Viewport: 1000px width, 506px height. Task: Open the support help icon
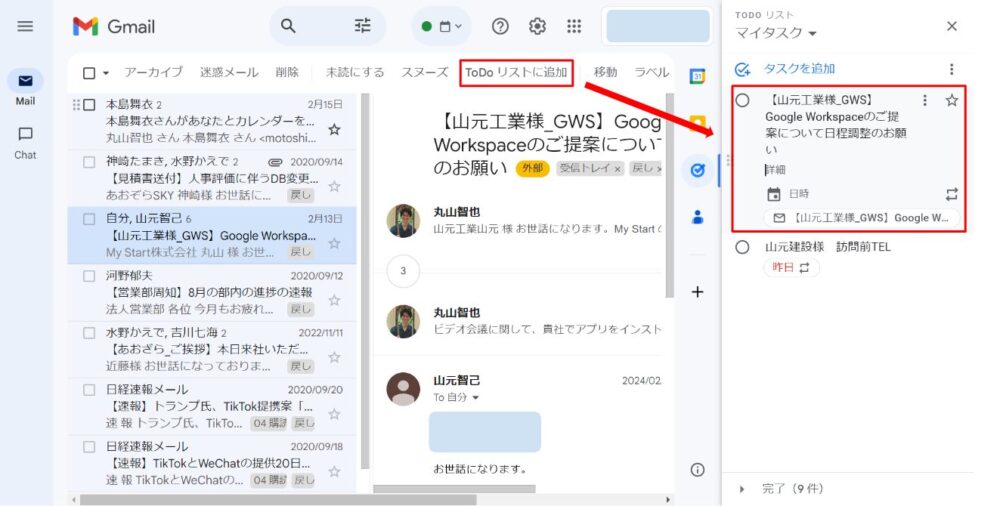click(x=501, y=26)
